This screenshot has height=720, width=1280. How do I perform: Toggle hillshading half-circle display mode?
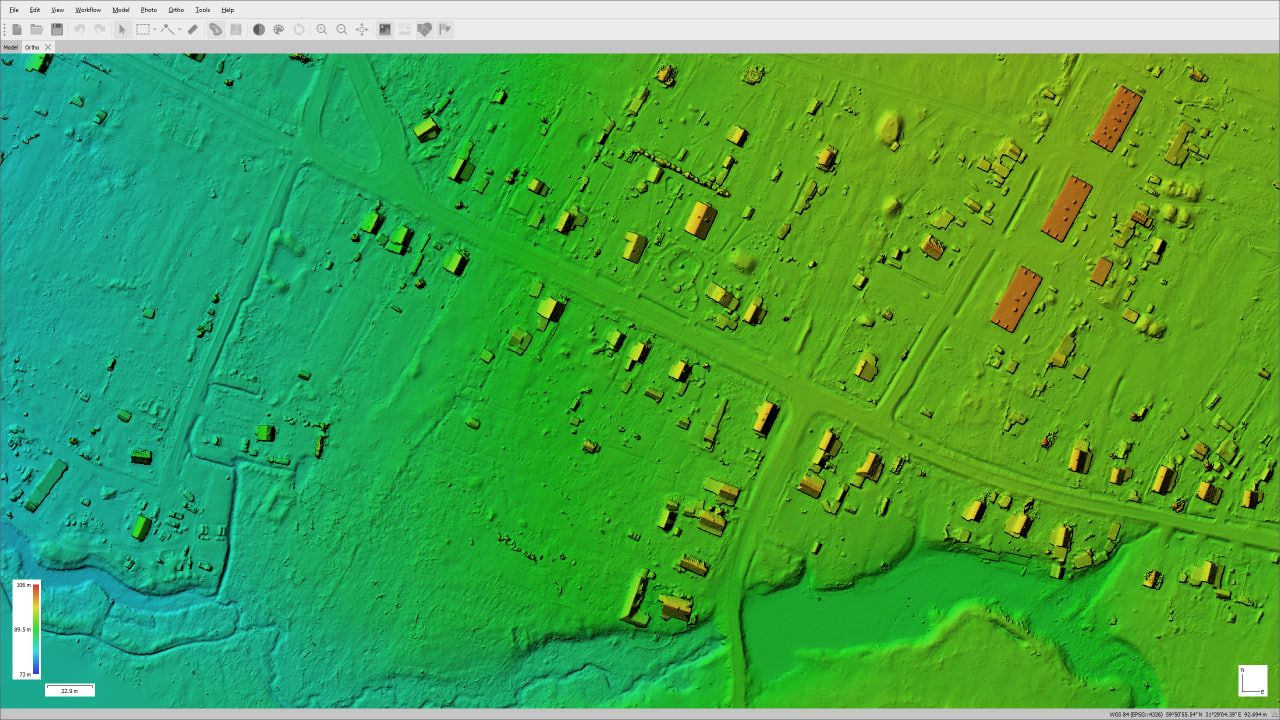tap(259, 30)
